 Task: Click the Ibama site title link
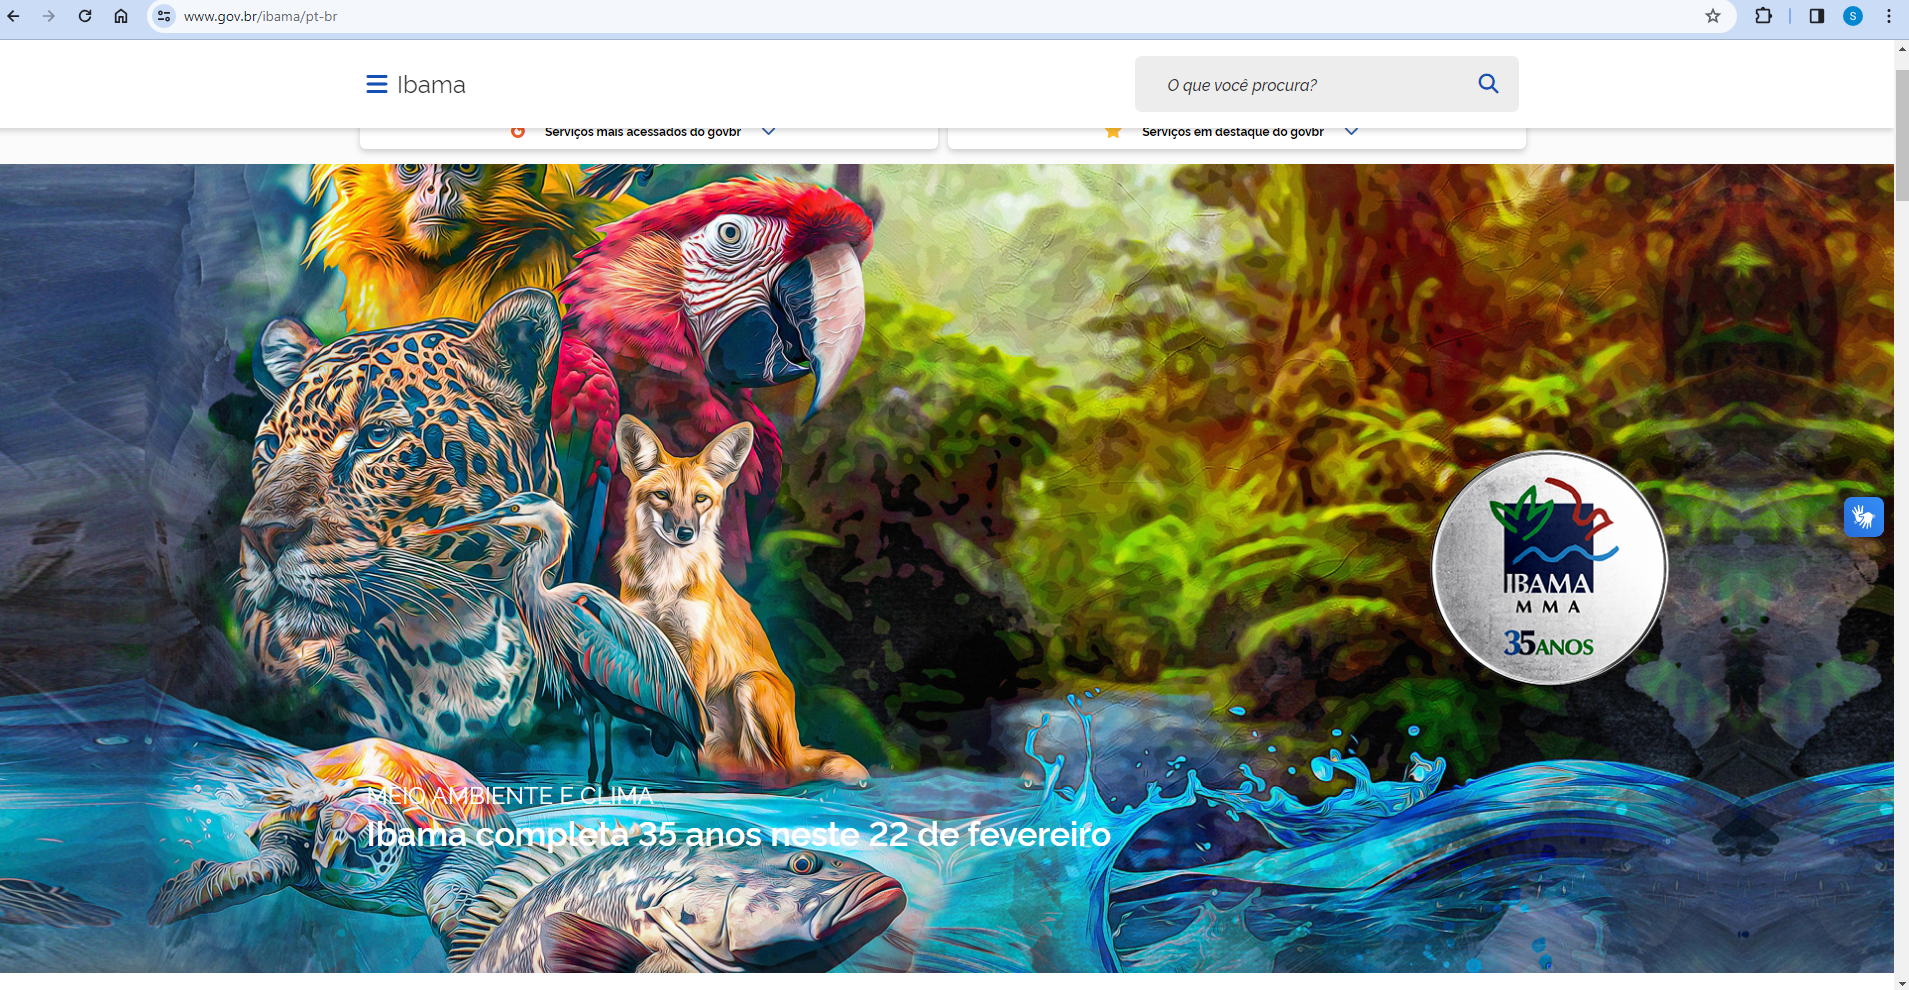(x=431, y=85)
